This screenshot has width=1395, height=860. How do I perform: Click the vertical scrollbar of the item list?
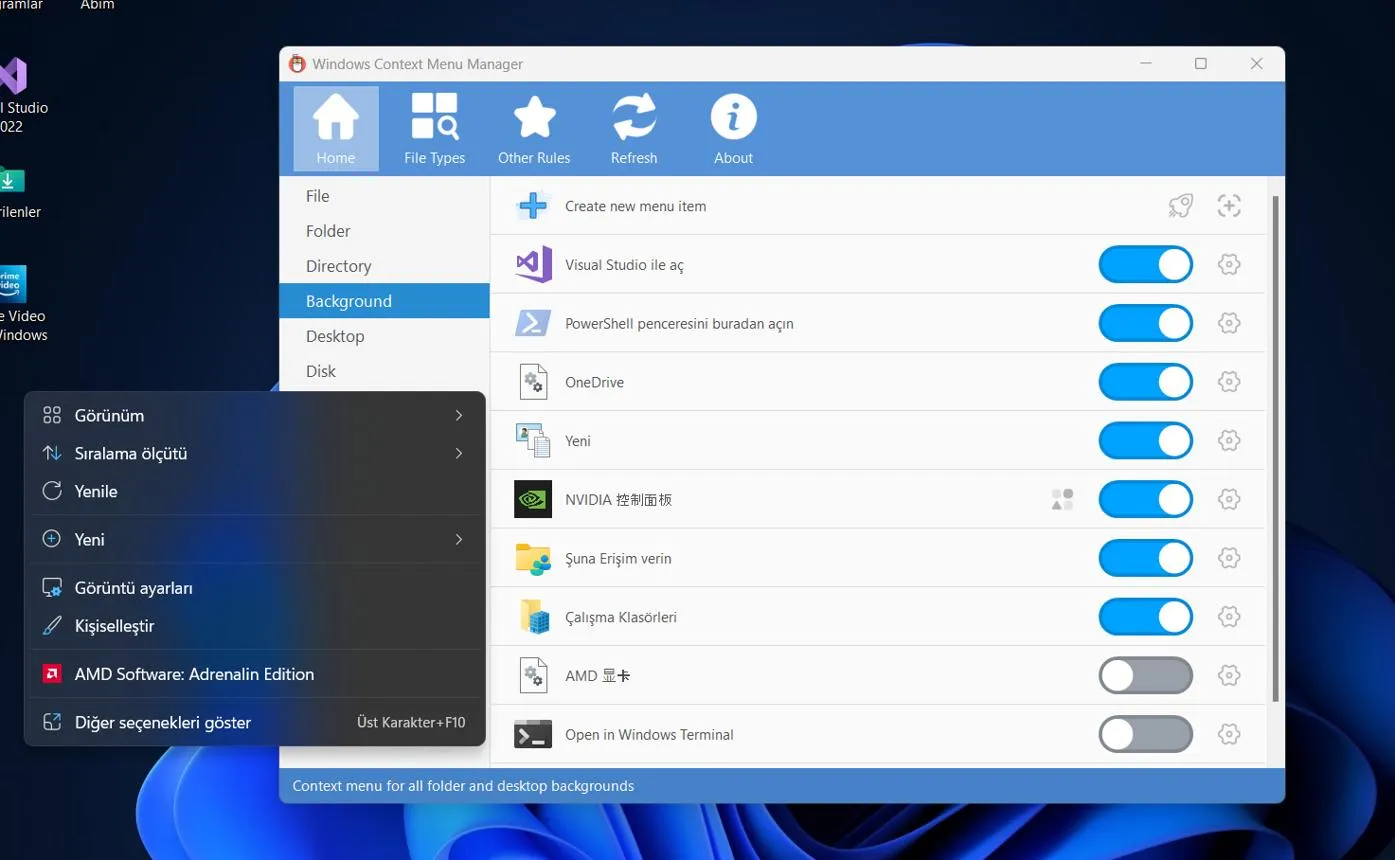point(1275,449)
